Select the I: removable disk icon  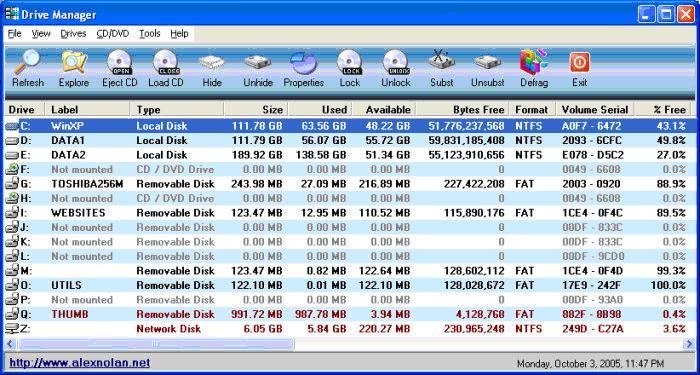pyautogui.click(x=12, y=212)
